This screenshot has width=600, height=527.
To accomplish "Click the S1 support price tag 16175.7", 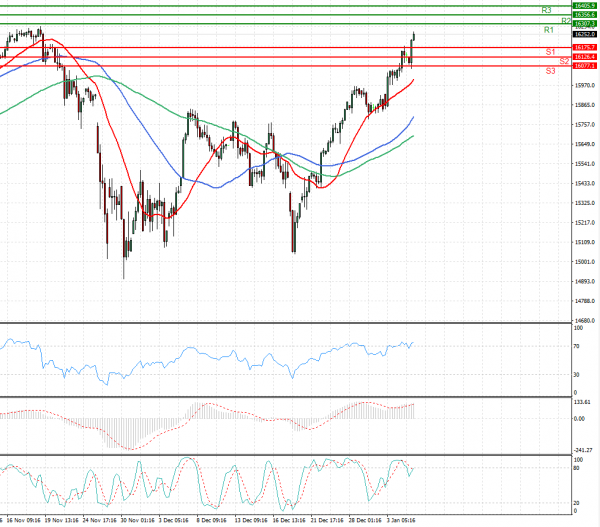I will (x=584, y=47).
